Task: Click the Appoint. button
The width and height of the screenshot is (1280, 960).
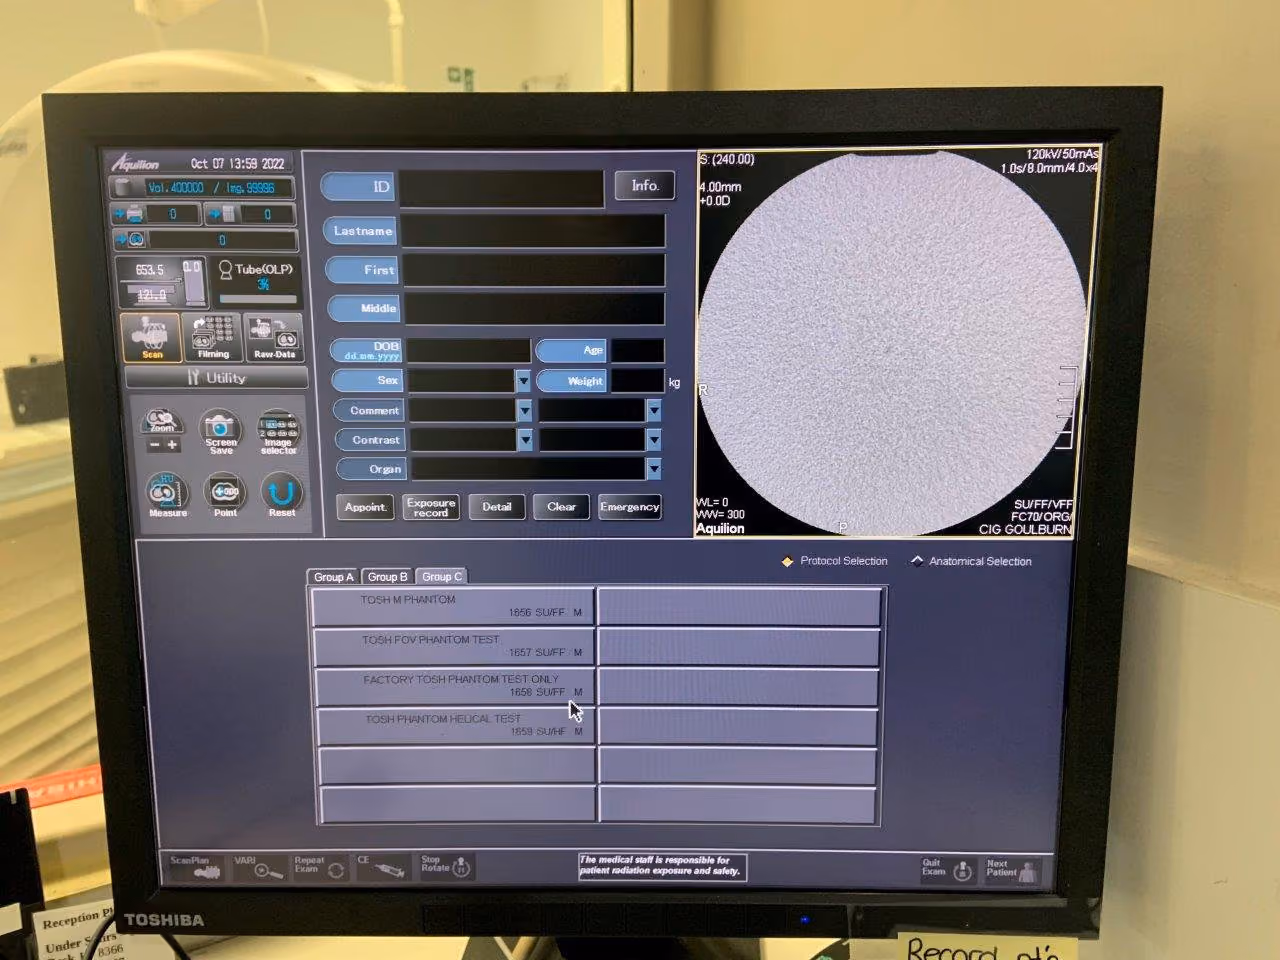Action: click(365, 507)
